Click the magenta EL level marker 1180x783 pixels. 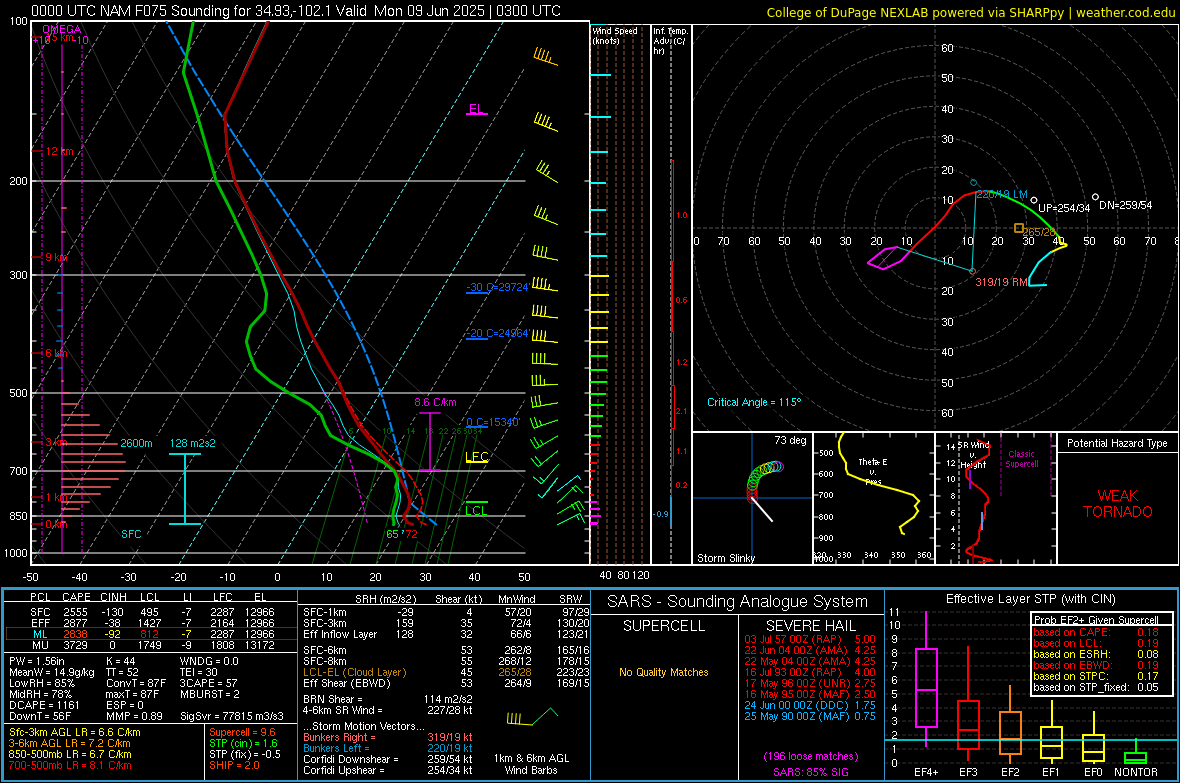coord(476,109)
